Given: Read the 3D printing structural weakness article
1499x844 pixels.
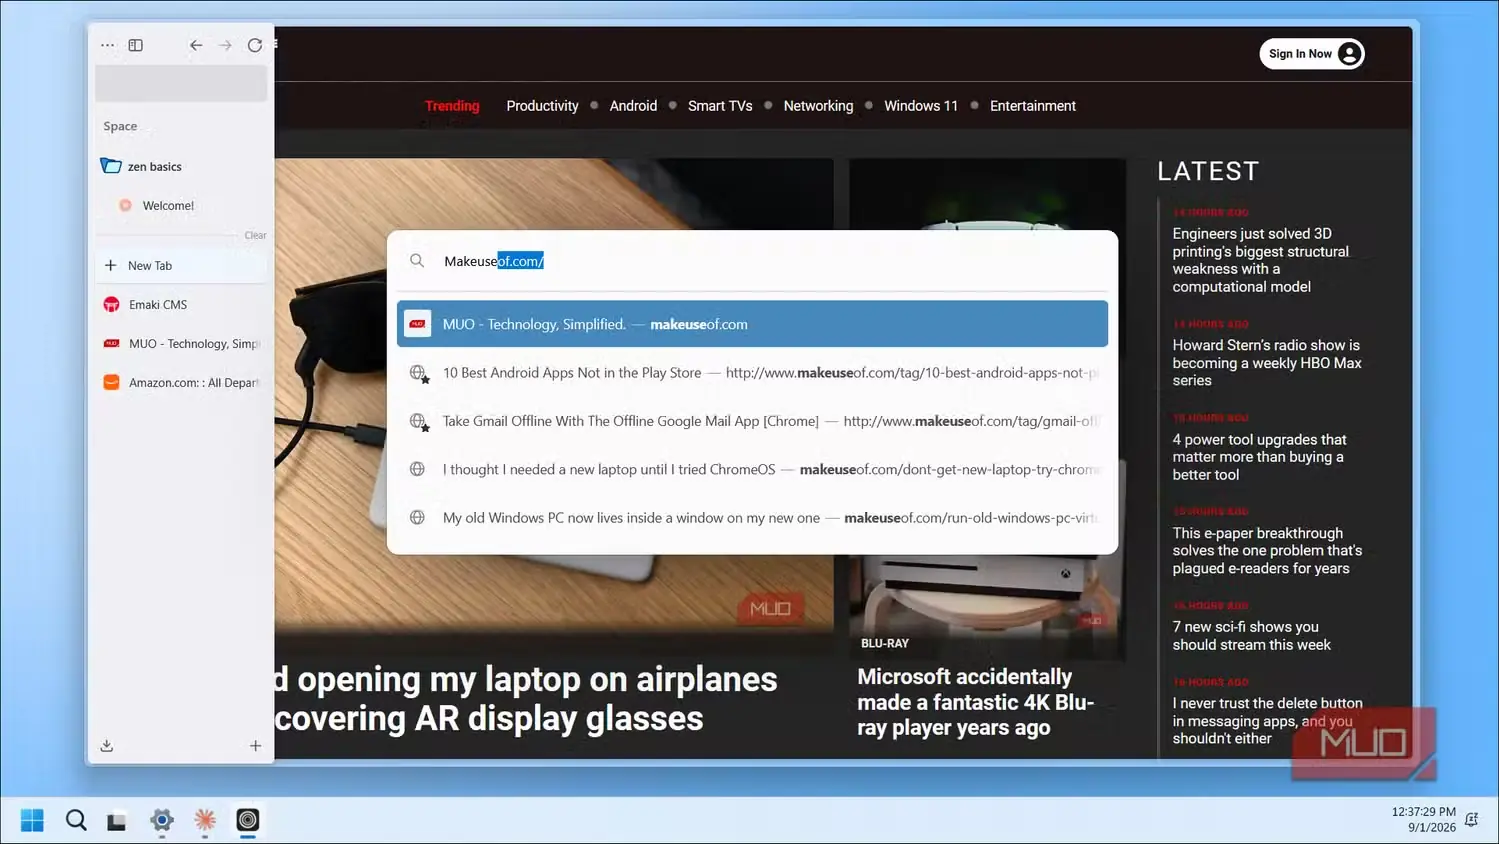Looking at the screenshot, I should click(1261, 260).
